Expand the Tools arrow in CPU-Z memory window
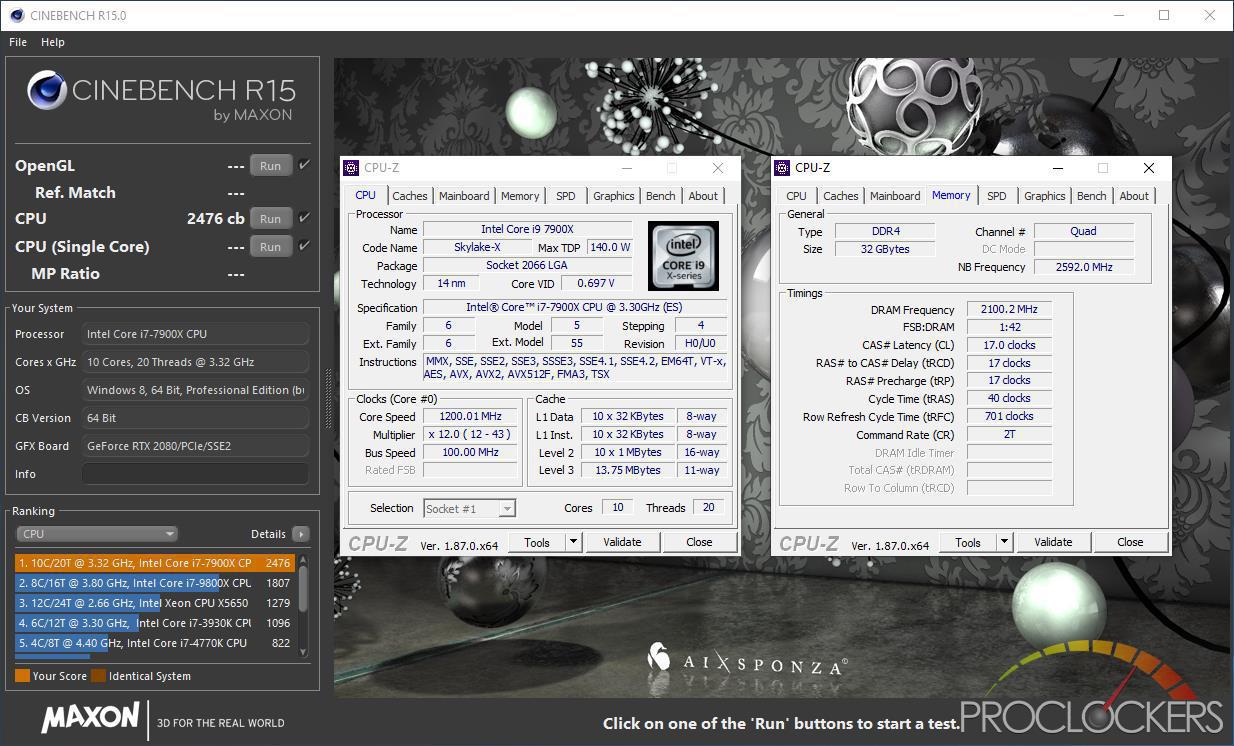 [1004, 542]
